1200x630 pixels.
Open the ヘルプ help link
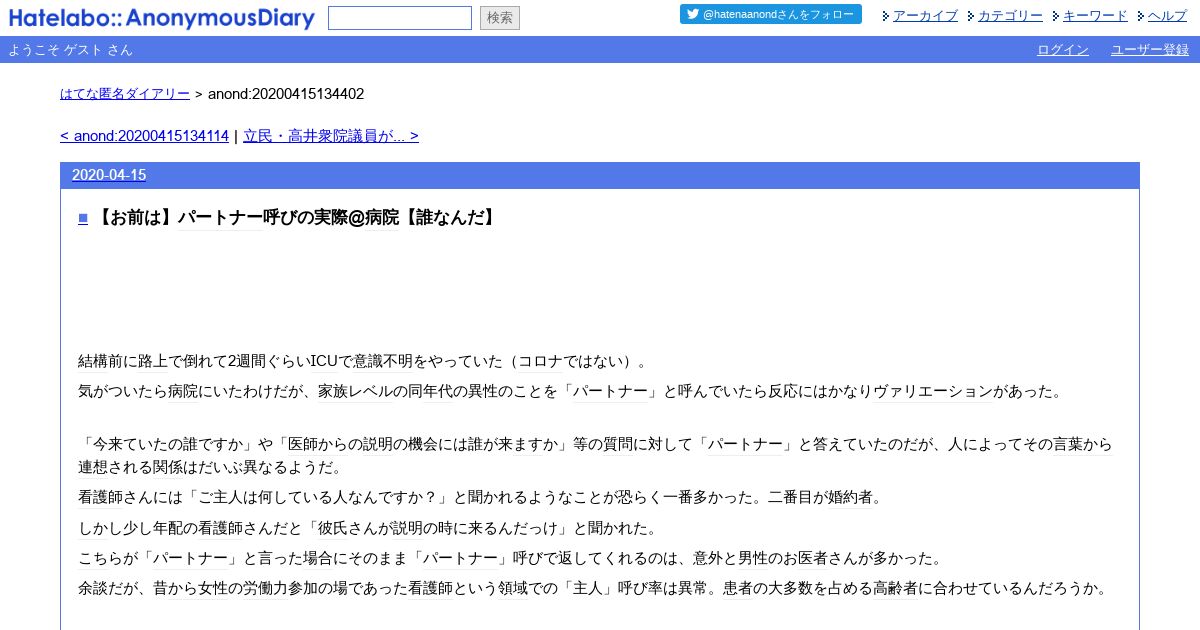point(1167,16)
